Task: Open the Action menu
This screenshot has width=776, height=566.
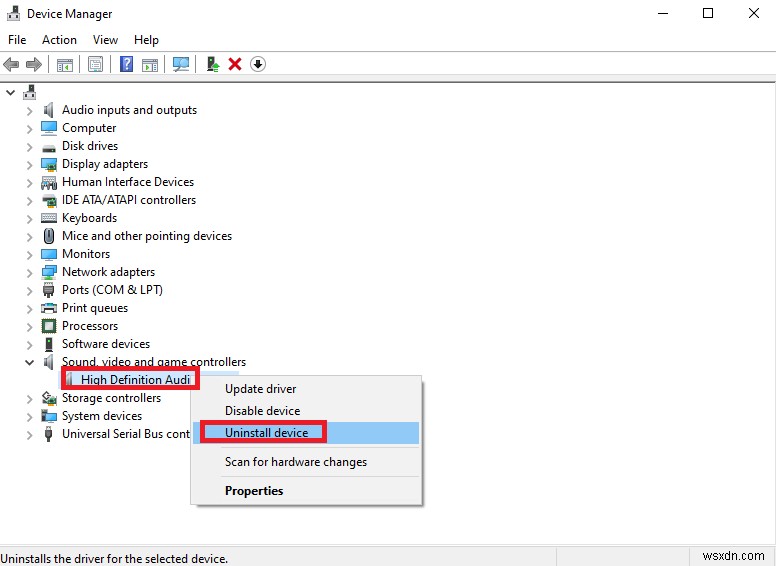Action: coord(59,40)
